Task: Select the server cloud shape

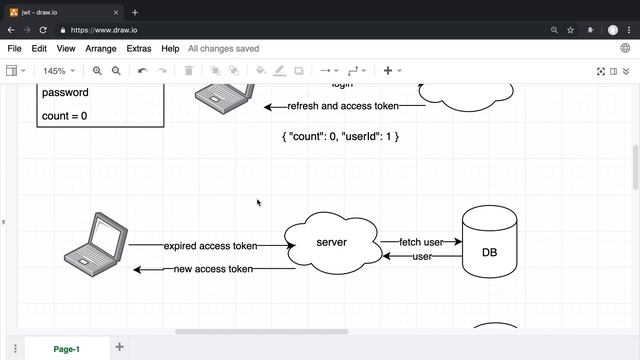Action: point(333,243)
